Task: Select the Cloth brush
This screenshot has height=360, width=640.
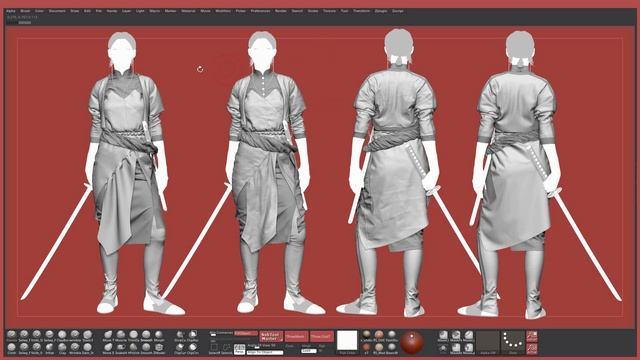Action: coord(11,348)
